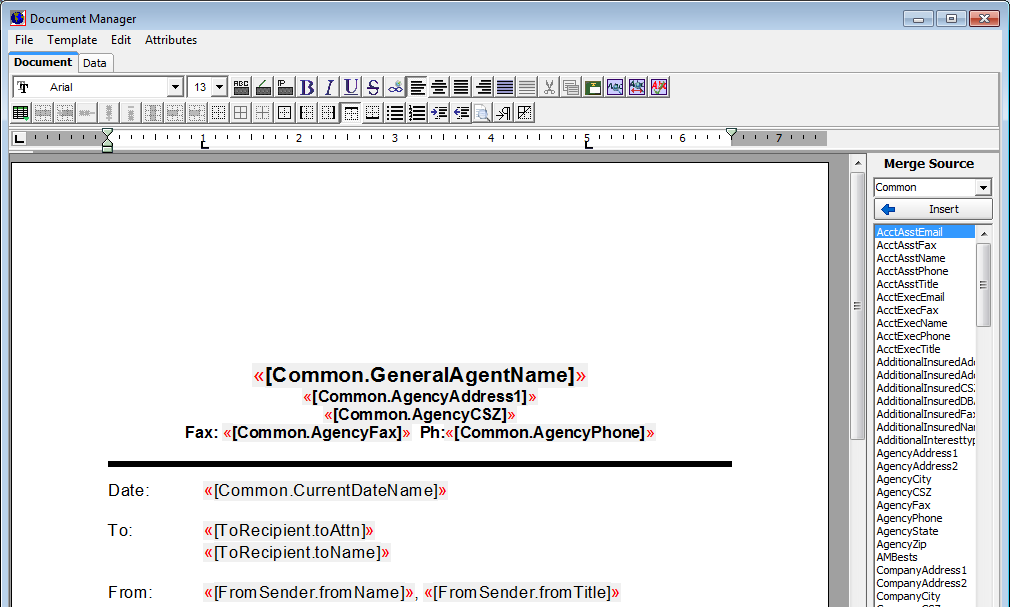Viewport: 1010px width, 607px height.
Task: Increase paragraph indent
Action: pos(439,113)
